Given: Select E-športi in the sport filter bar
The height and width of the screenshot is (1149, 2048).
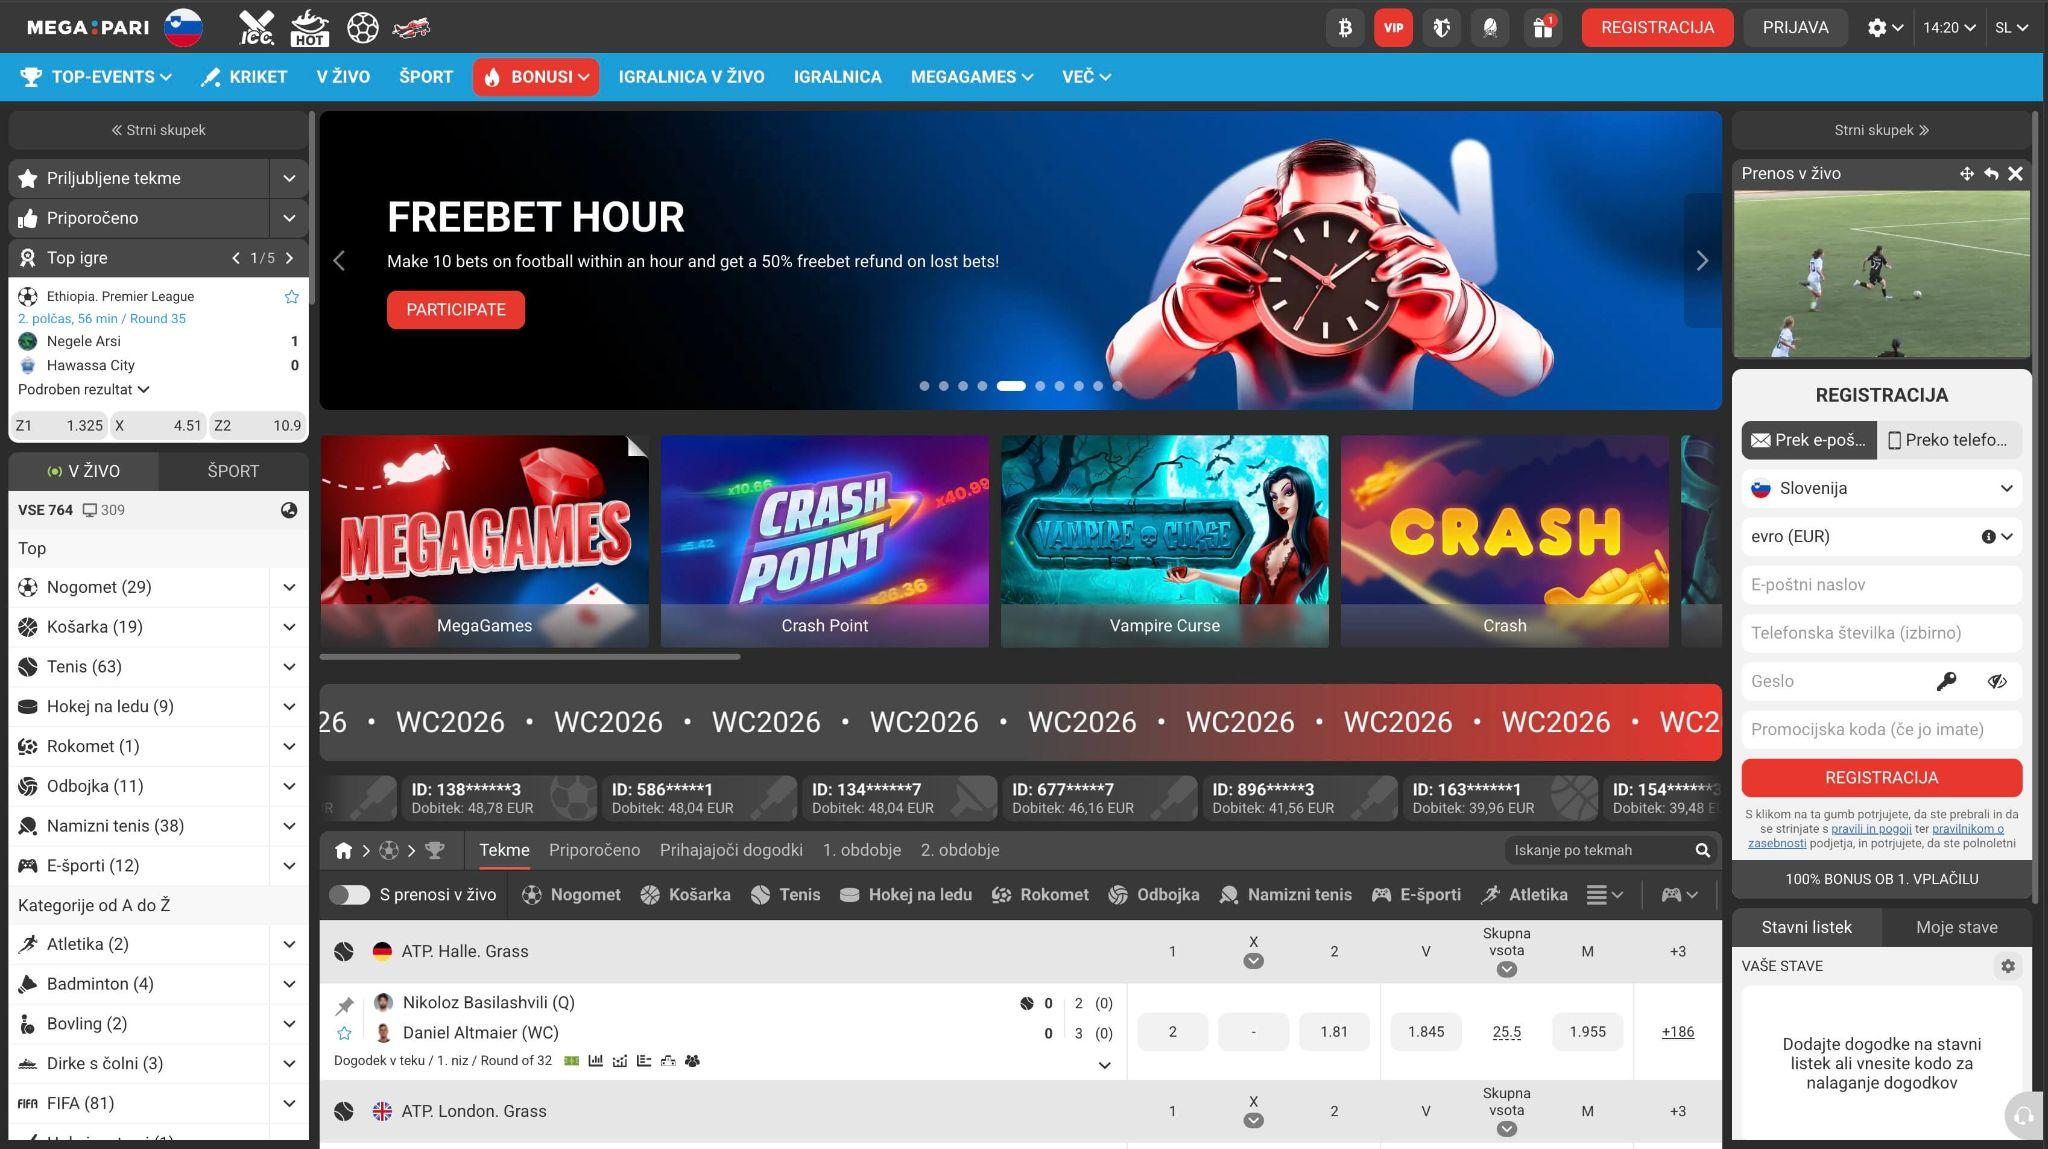Looking at the screenshot, I should point(1416,895).
